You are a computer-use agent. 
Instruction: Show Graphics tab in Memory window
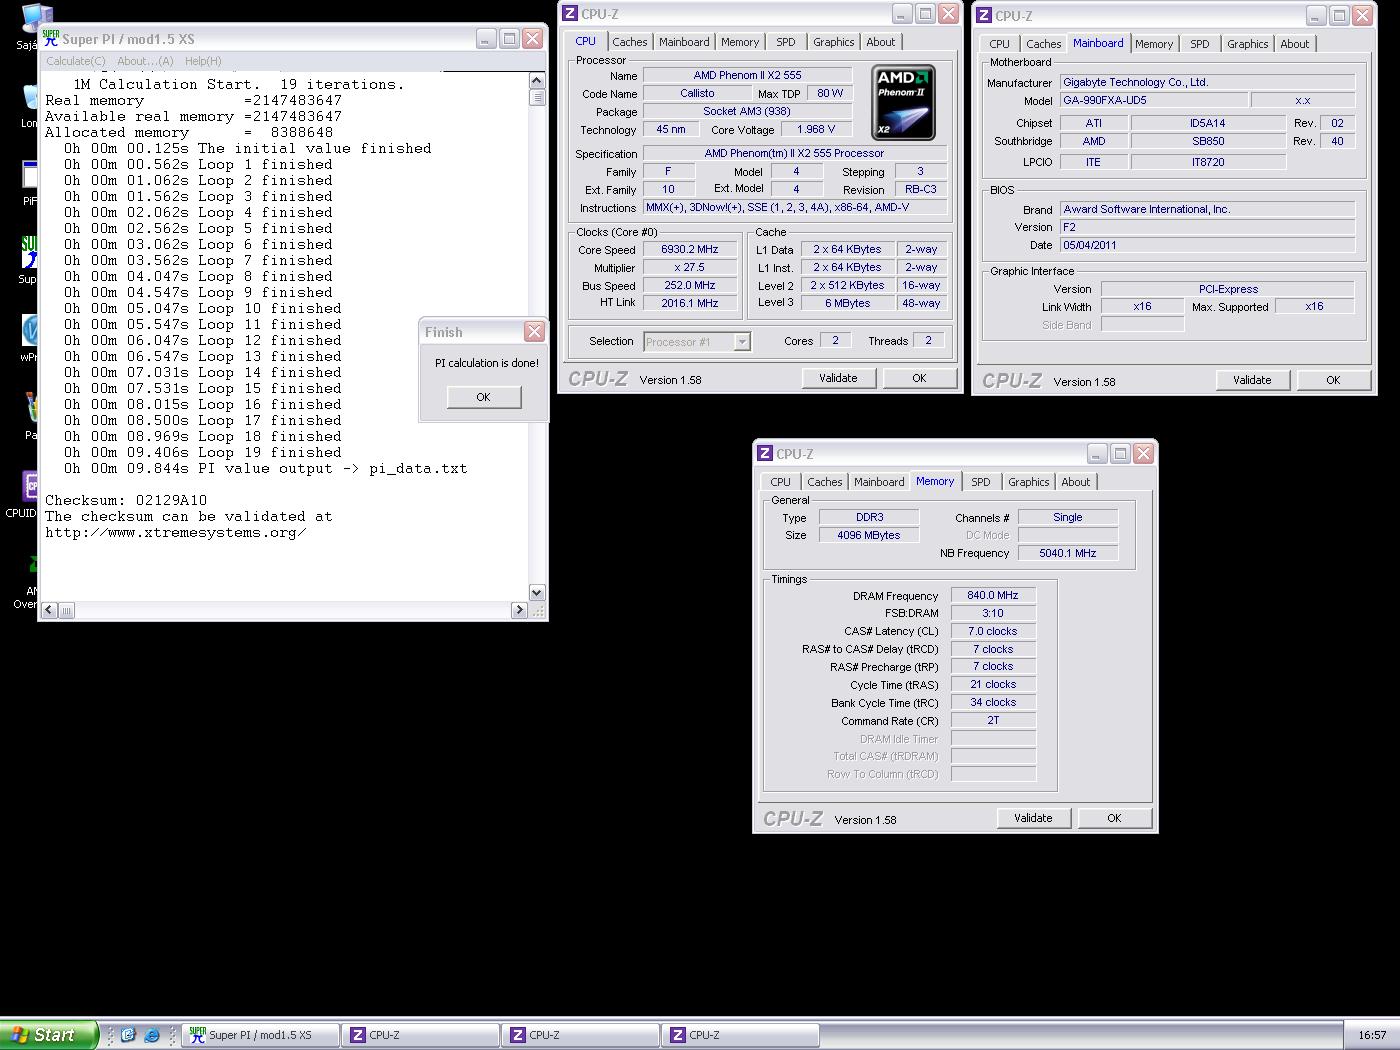pyautogui.click(x=1029, y=482)
